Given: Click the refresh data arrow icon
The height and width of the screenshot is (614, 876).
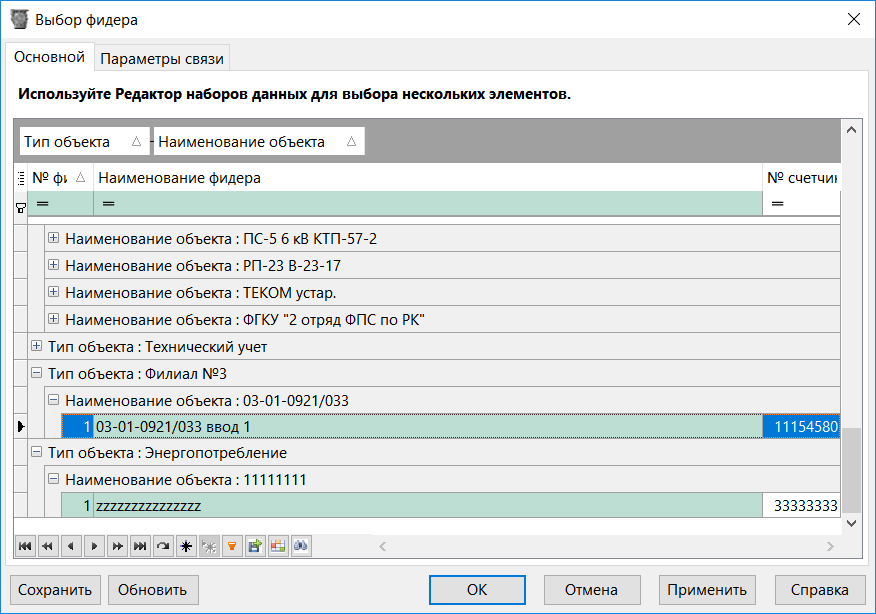Looking at the screenshot, I should [162, 546].
